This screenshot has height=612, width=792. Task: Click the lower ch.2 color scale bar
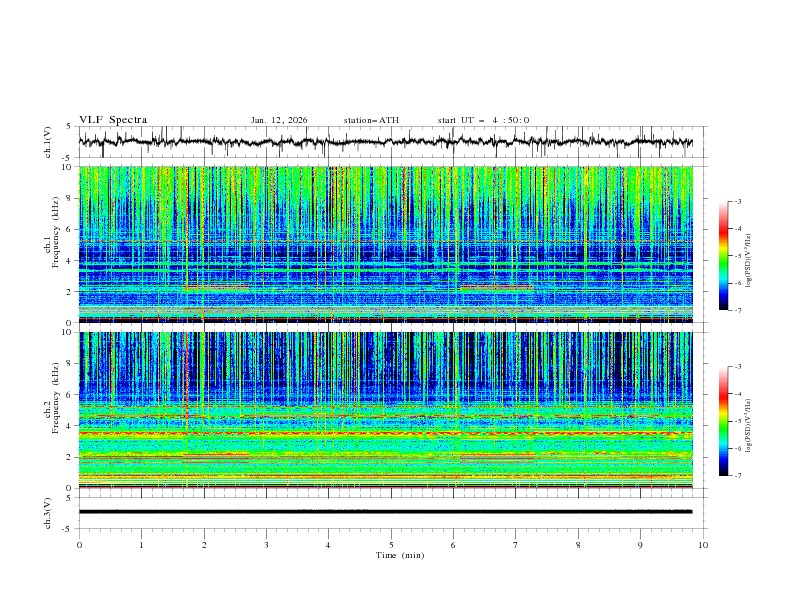[x=723, y=421]
